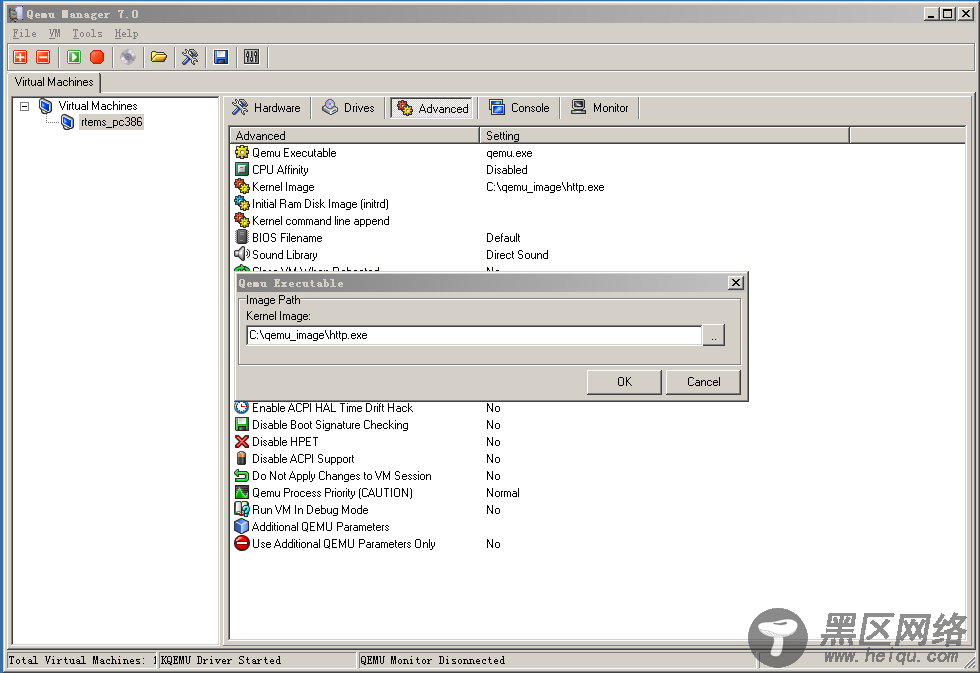Select the rtems_pc386 virtual machine

coord(111,122)
